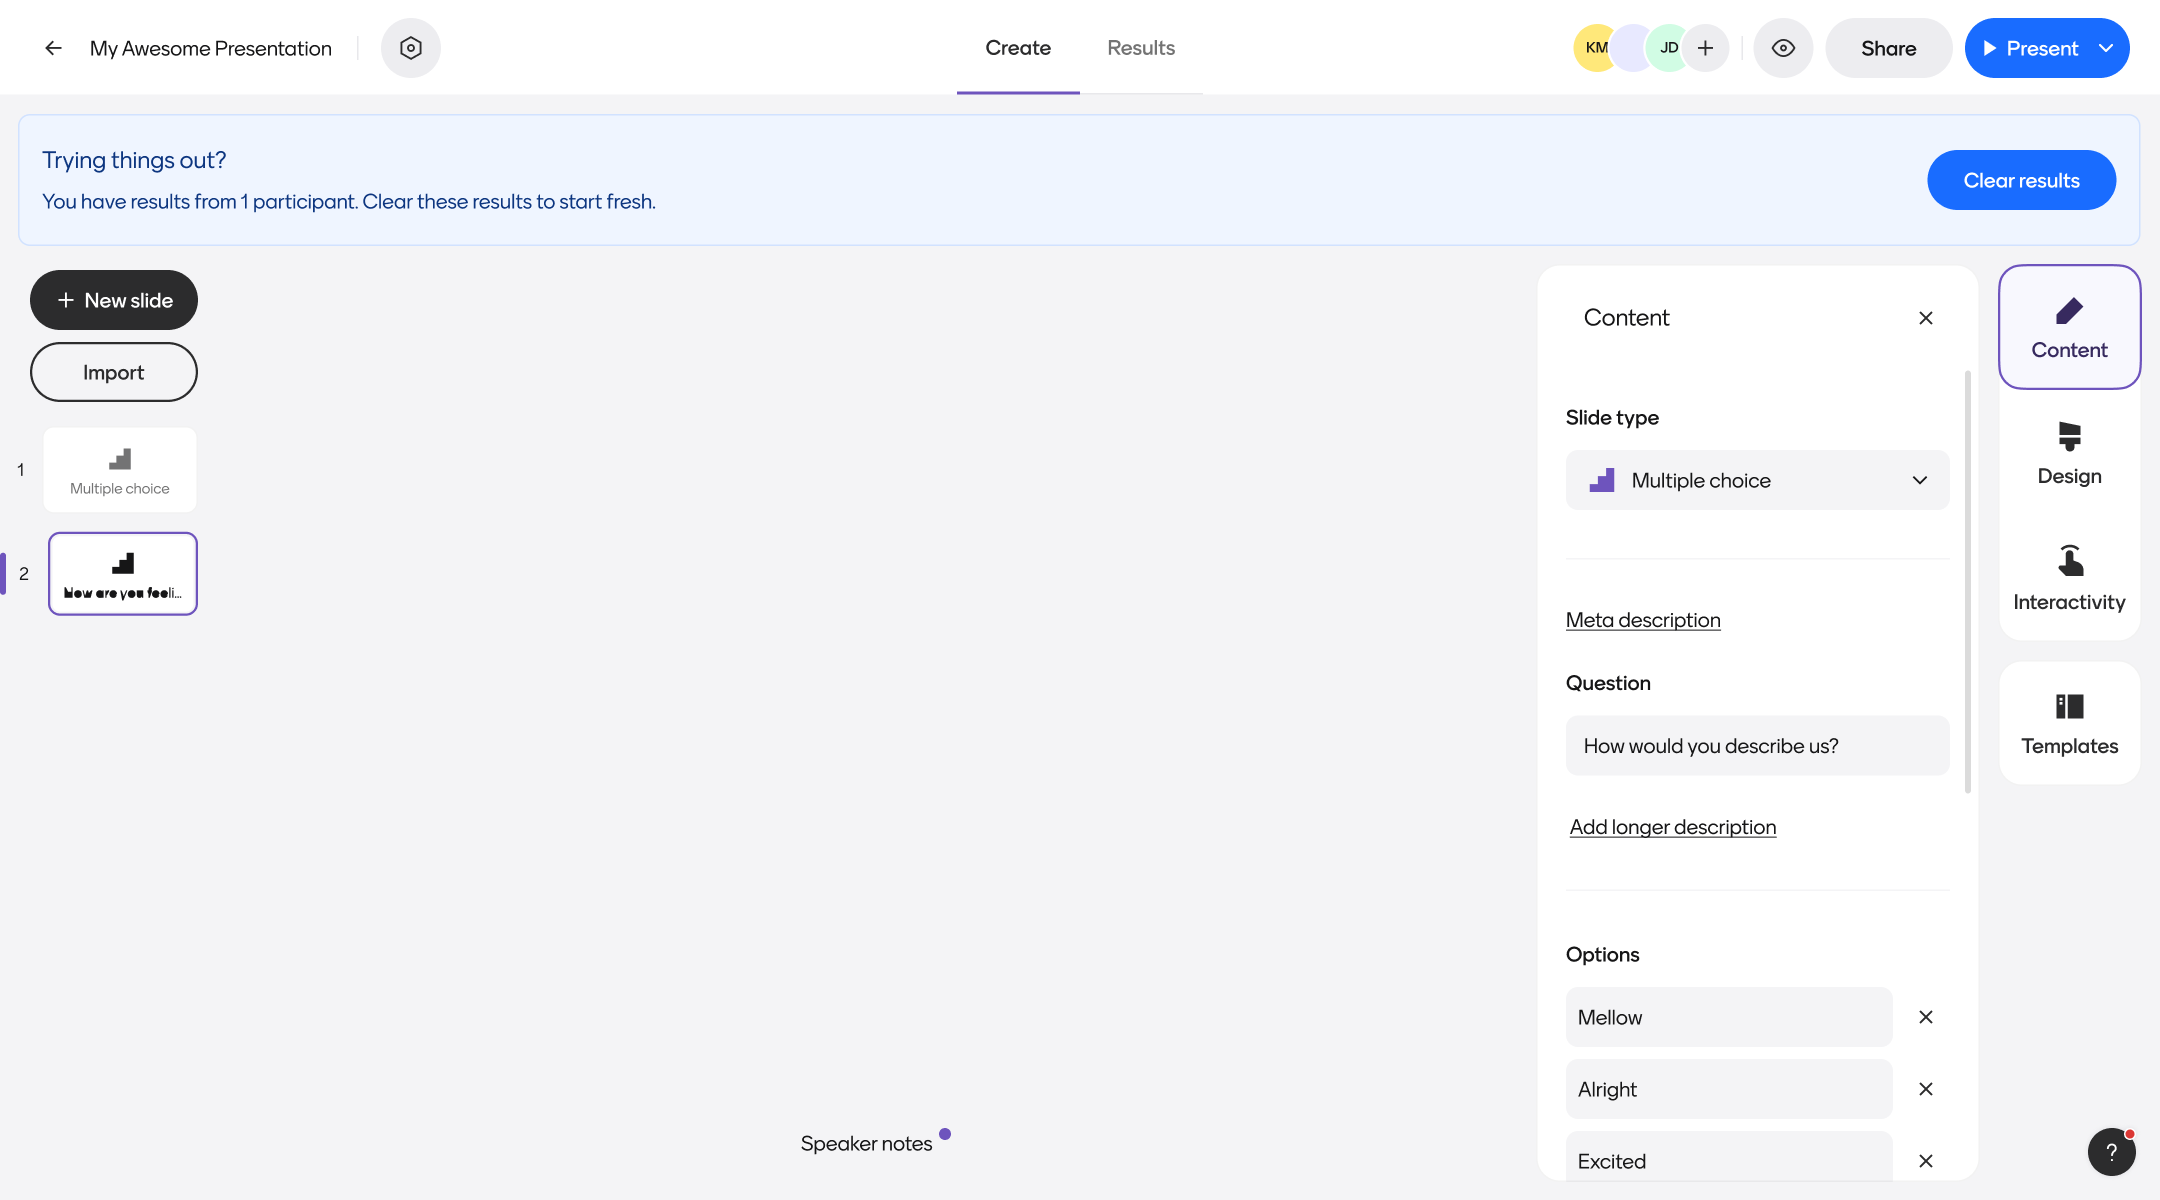Close the Content panel
The width and height of the screenshot is (2160, 1200).
(x=1926, y=318)
